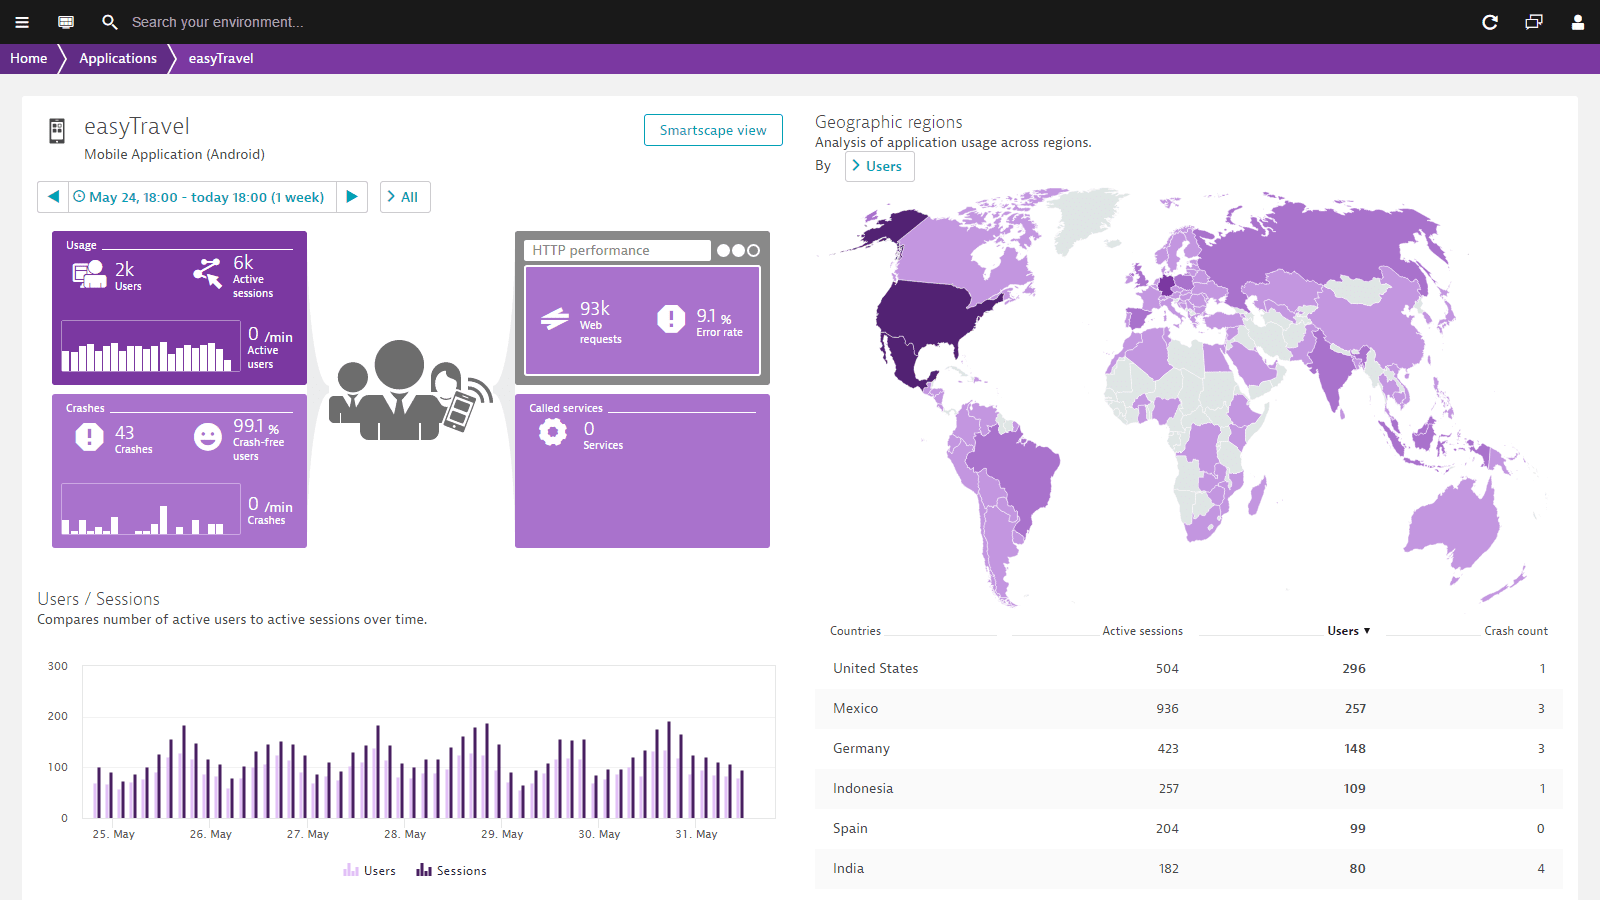
Task: Sort table by Crash count column
Action: (1516, 631)
